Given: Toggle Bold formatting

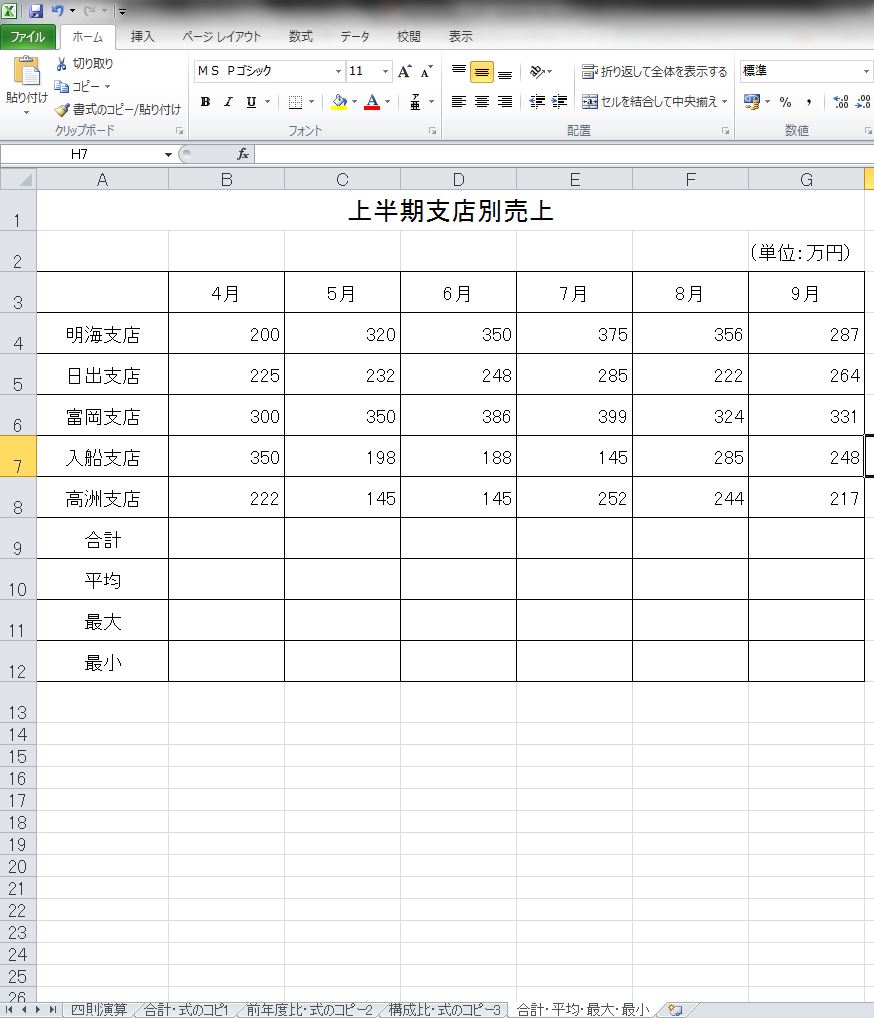Looking at the screenshot, I should click(205, 102).
